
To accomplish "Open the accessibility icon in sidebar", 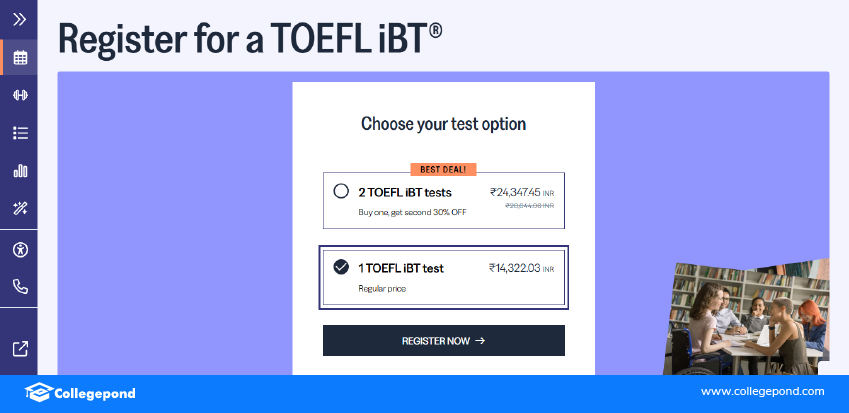I will (x=19, y=249).
